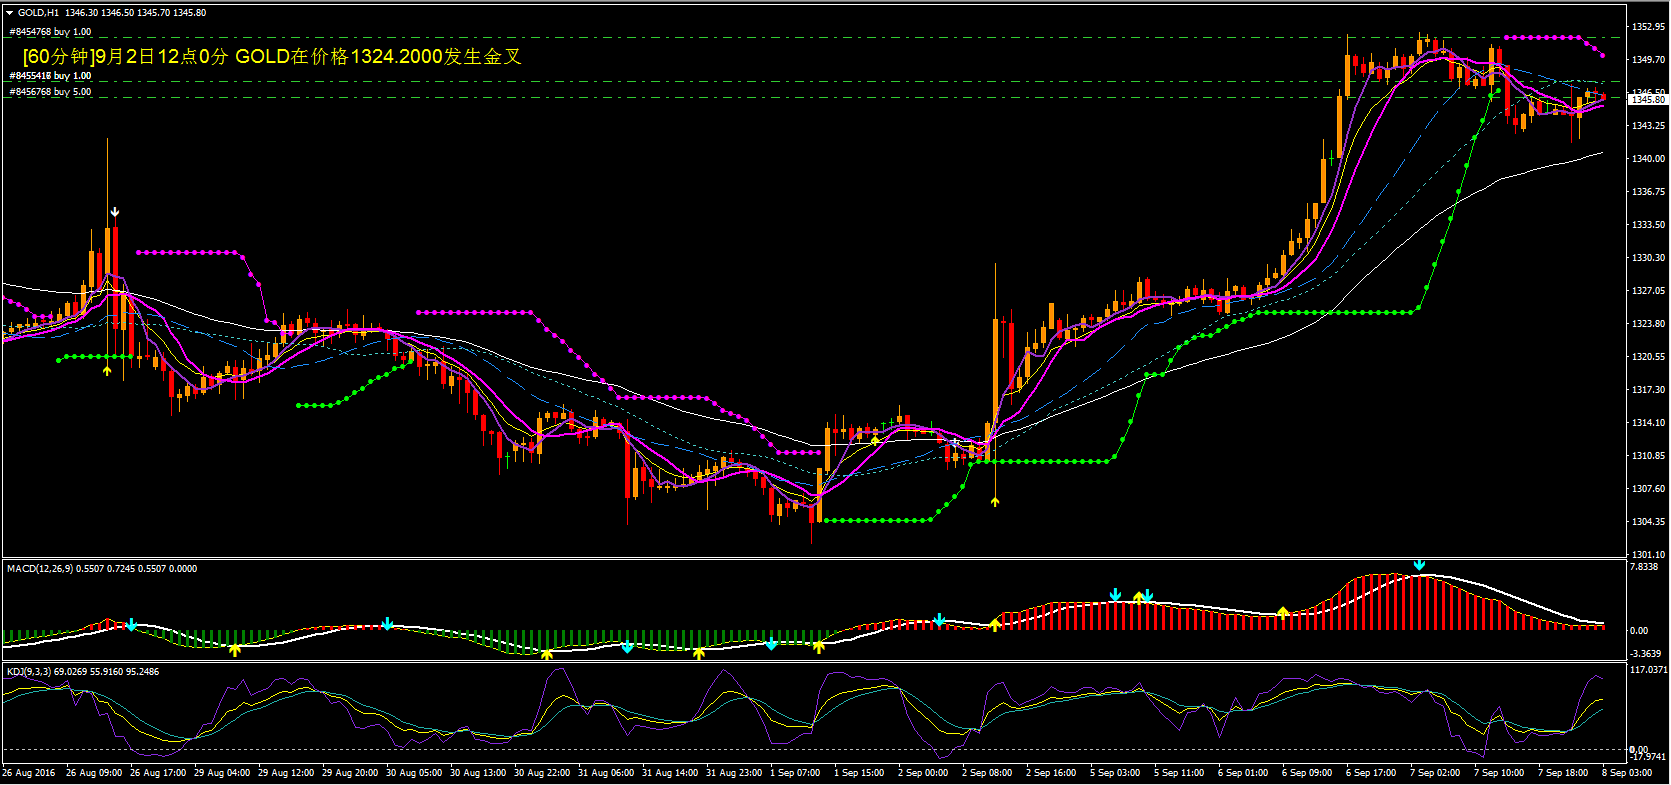Viewport: 1671px width, 785px height.
Task: Click the leftmost yellow arrow in MACD panel
Action: (x=235, y=650)
